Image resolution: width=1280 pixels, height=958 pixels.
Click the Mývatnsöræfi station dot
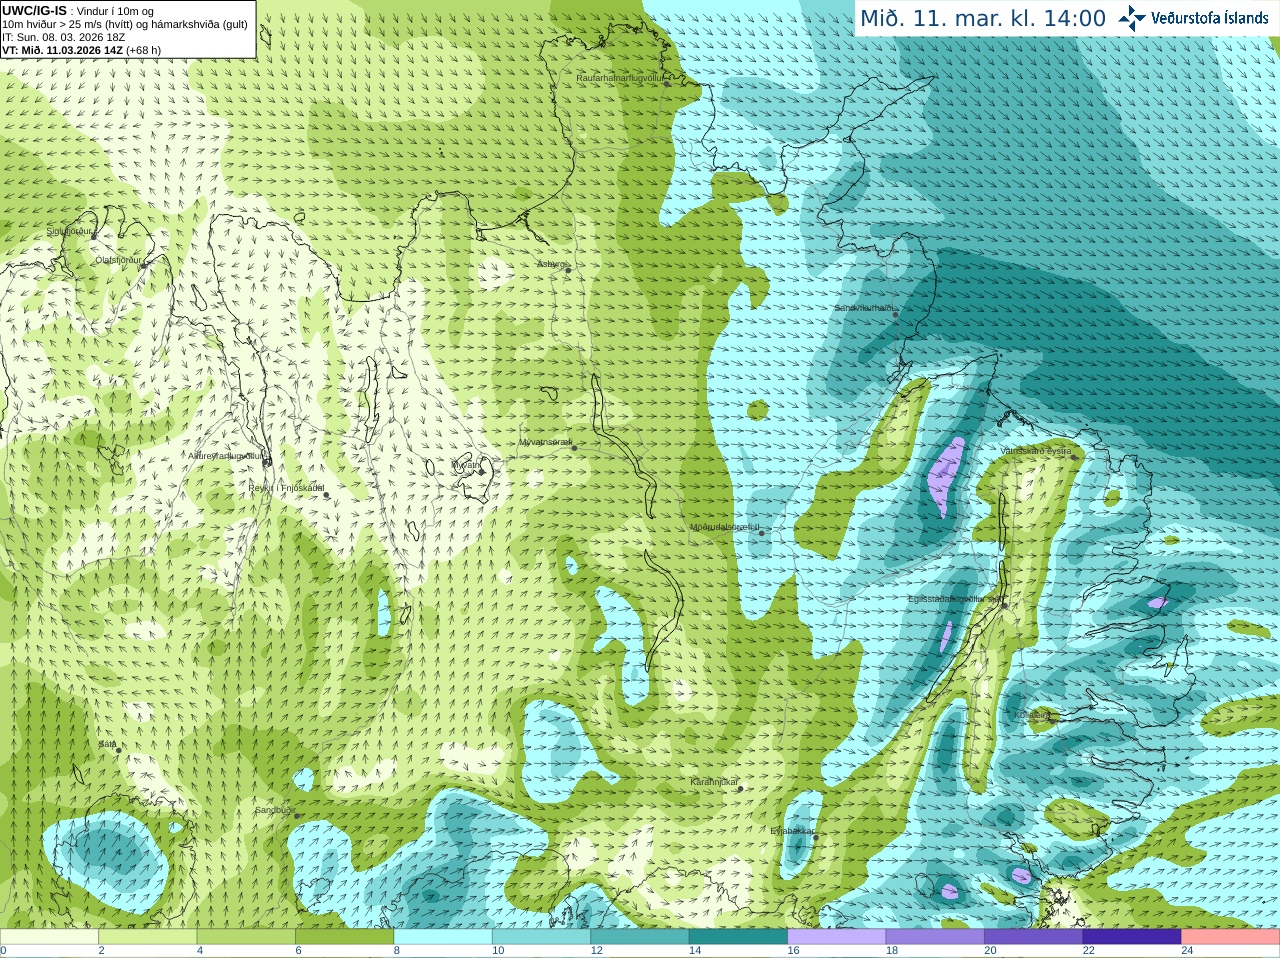pyautogui.click(x=574, y=448)
